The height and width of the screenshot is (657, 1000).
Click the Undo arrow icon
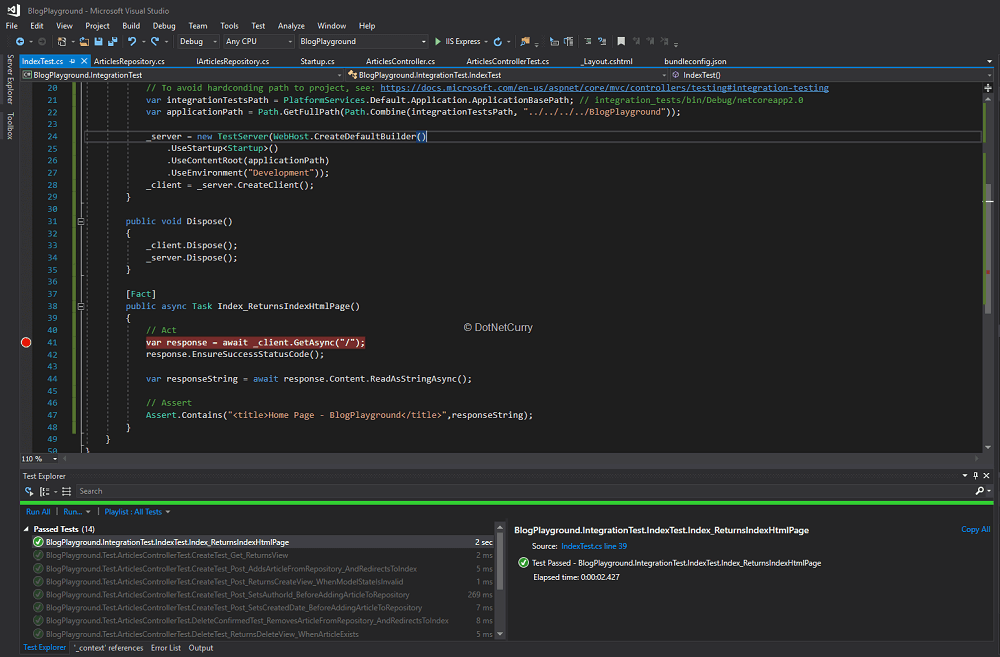[131, 41]
